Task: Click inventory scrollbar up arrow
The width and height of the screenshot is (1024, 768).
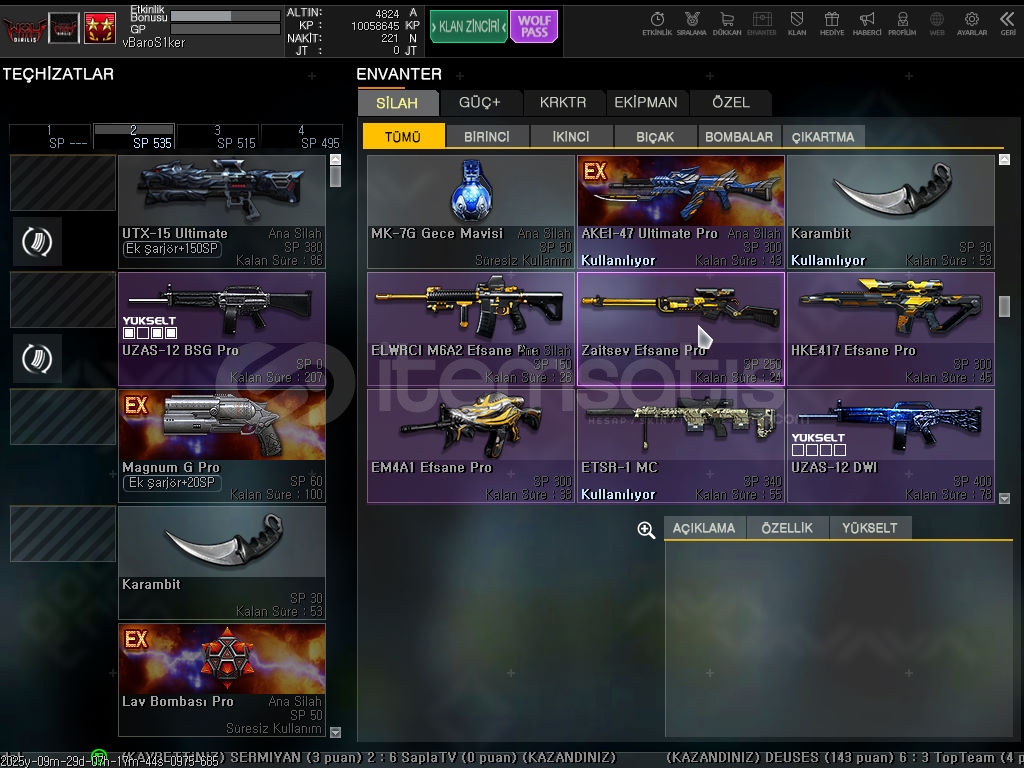Action: [x=1004, y=159]
